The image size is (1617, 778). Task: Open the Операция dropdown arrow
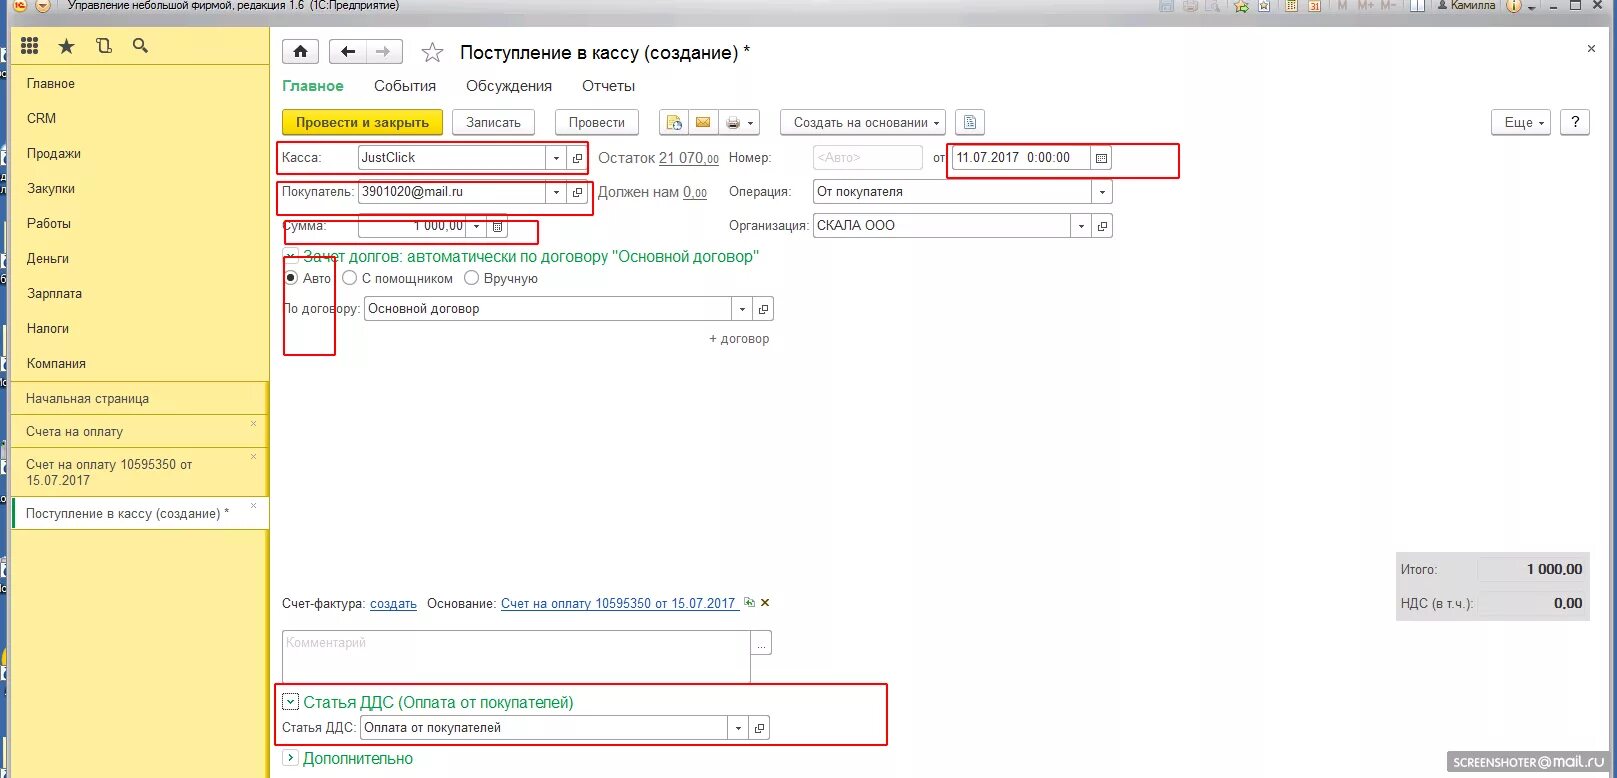1102,192
